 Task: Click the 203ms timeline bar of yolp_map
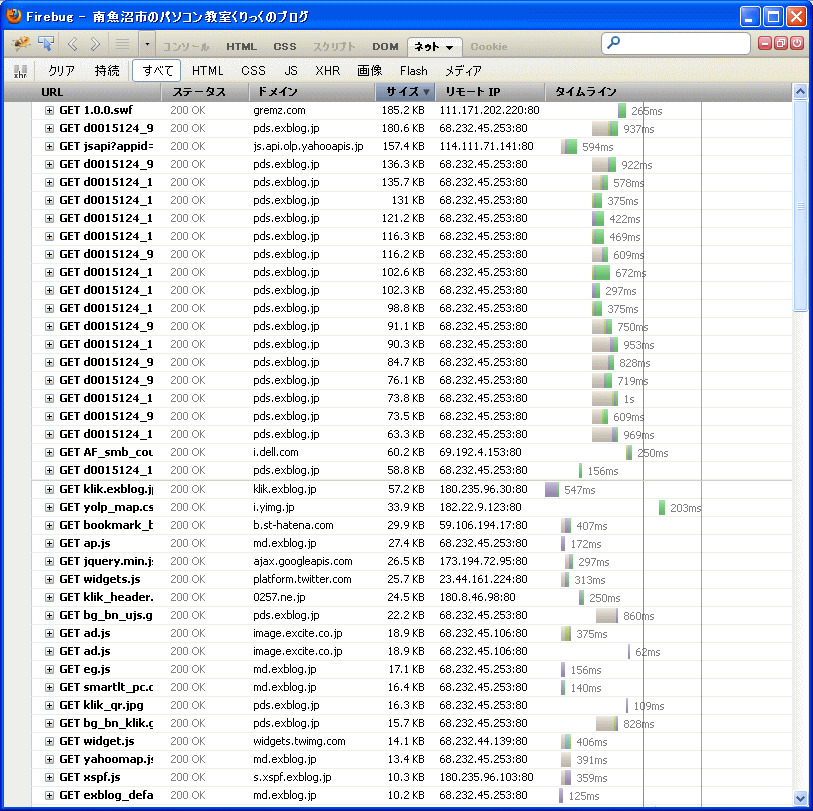click(662, 508)
